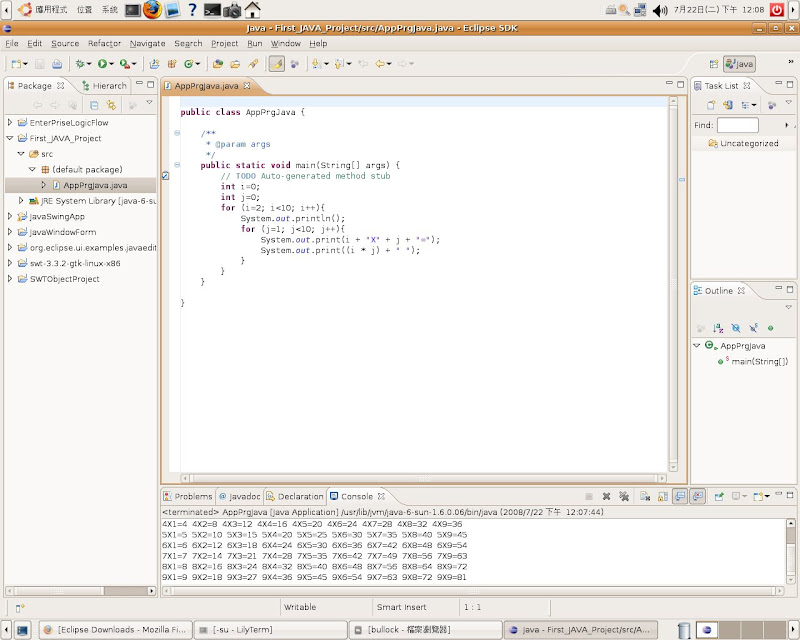Click the Debug bug icon
Image resolution: width=800 pixels, height=640 pixels.
[80, 64]
